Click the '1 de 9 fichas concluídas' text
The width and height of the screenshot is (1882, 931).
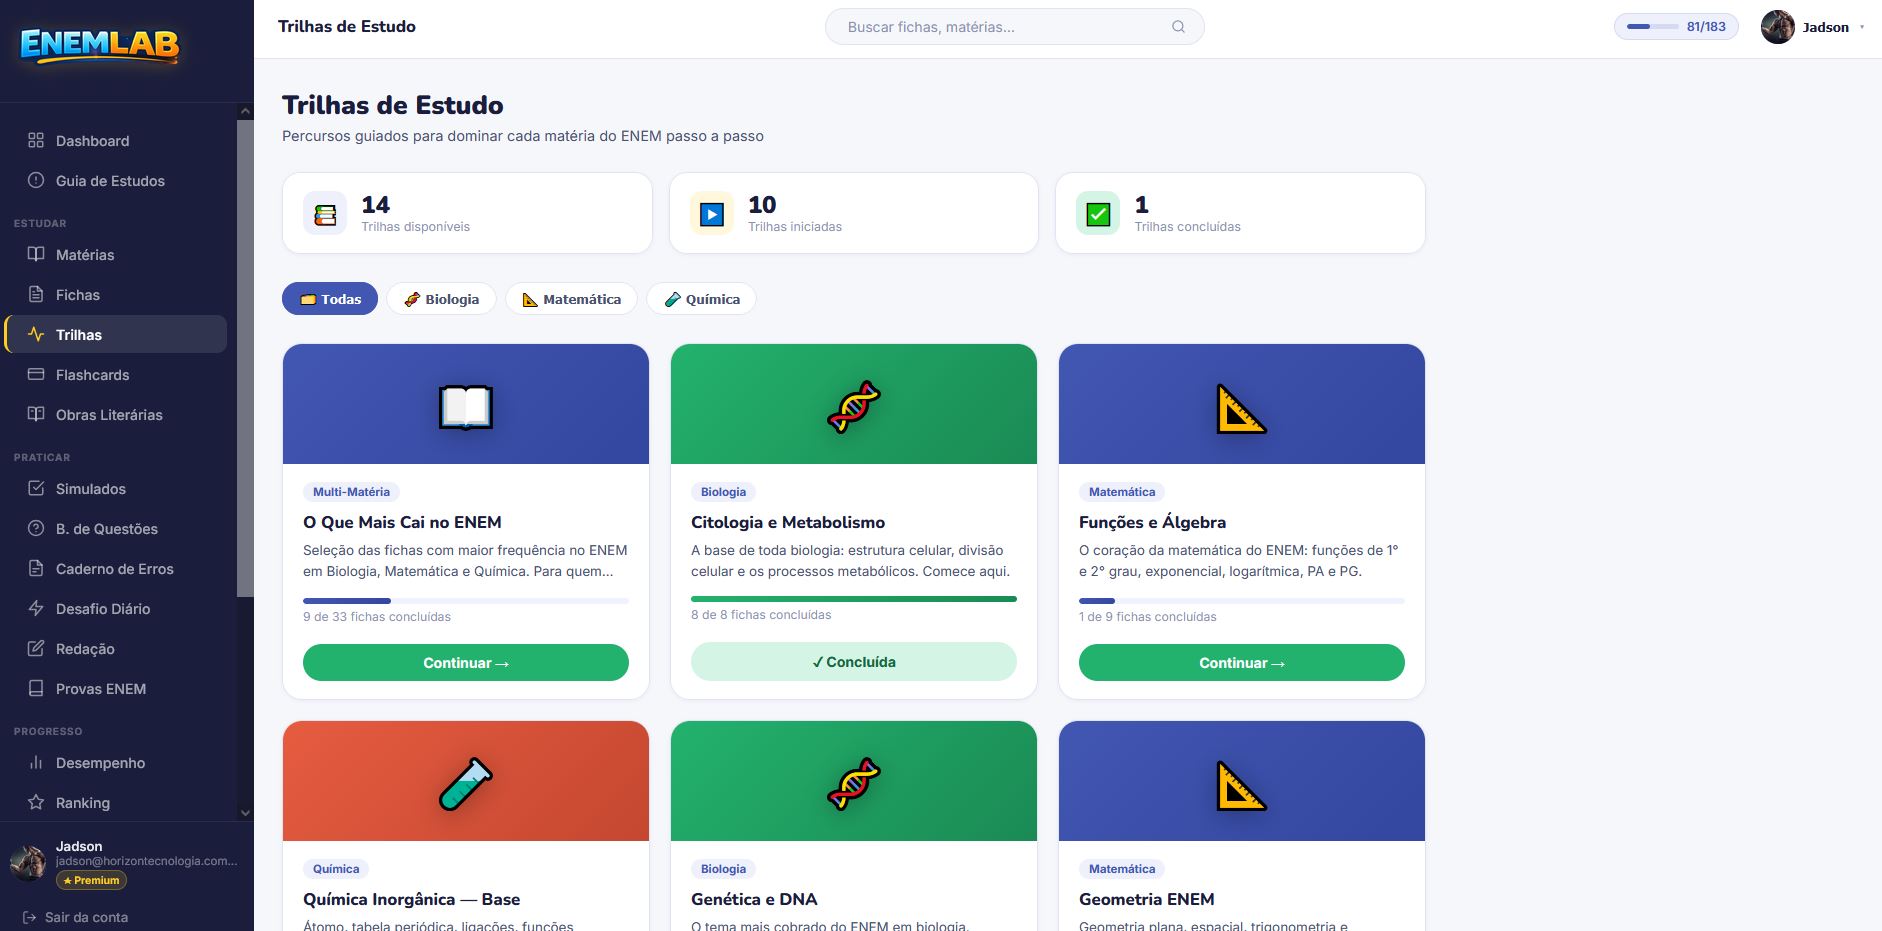click(x=1148, y=617)
